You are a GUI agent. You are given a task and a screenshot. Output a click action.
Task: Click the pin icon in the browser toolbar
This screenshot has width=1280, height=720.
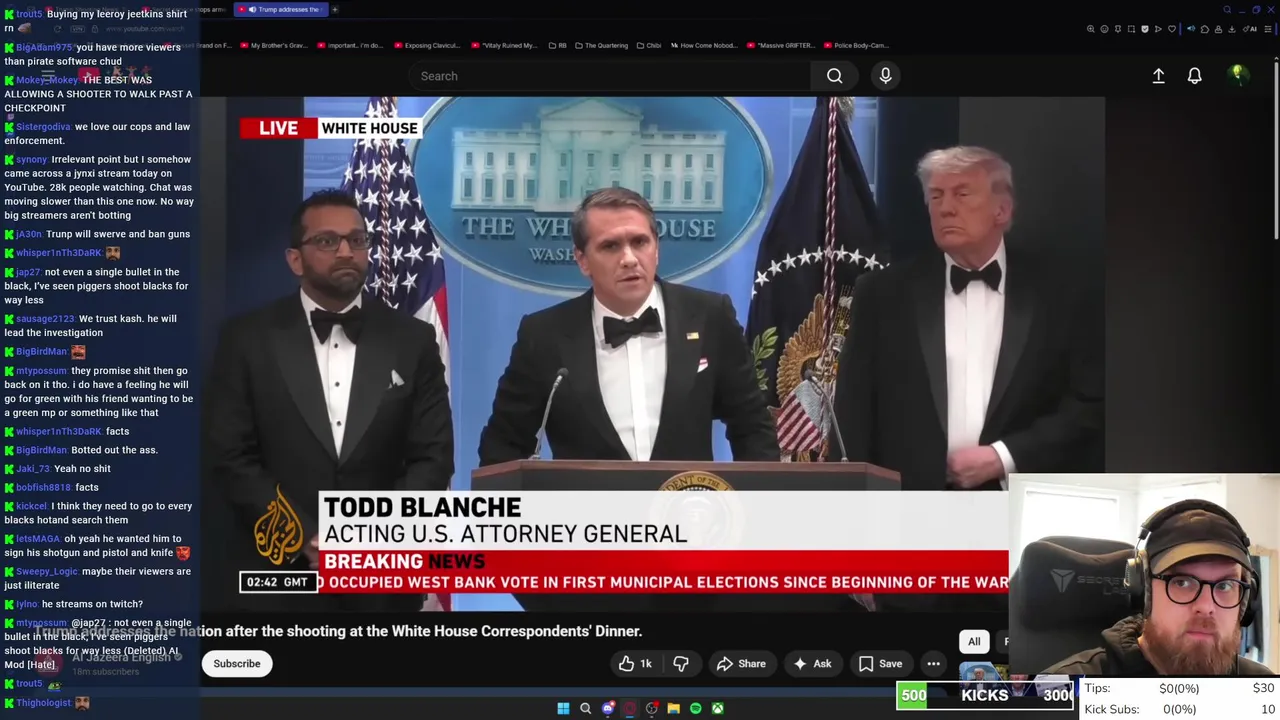(x=1118, y=29)
